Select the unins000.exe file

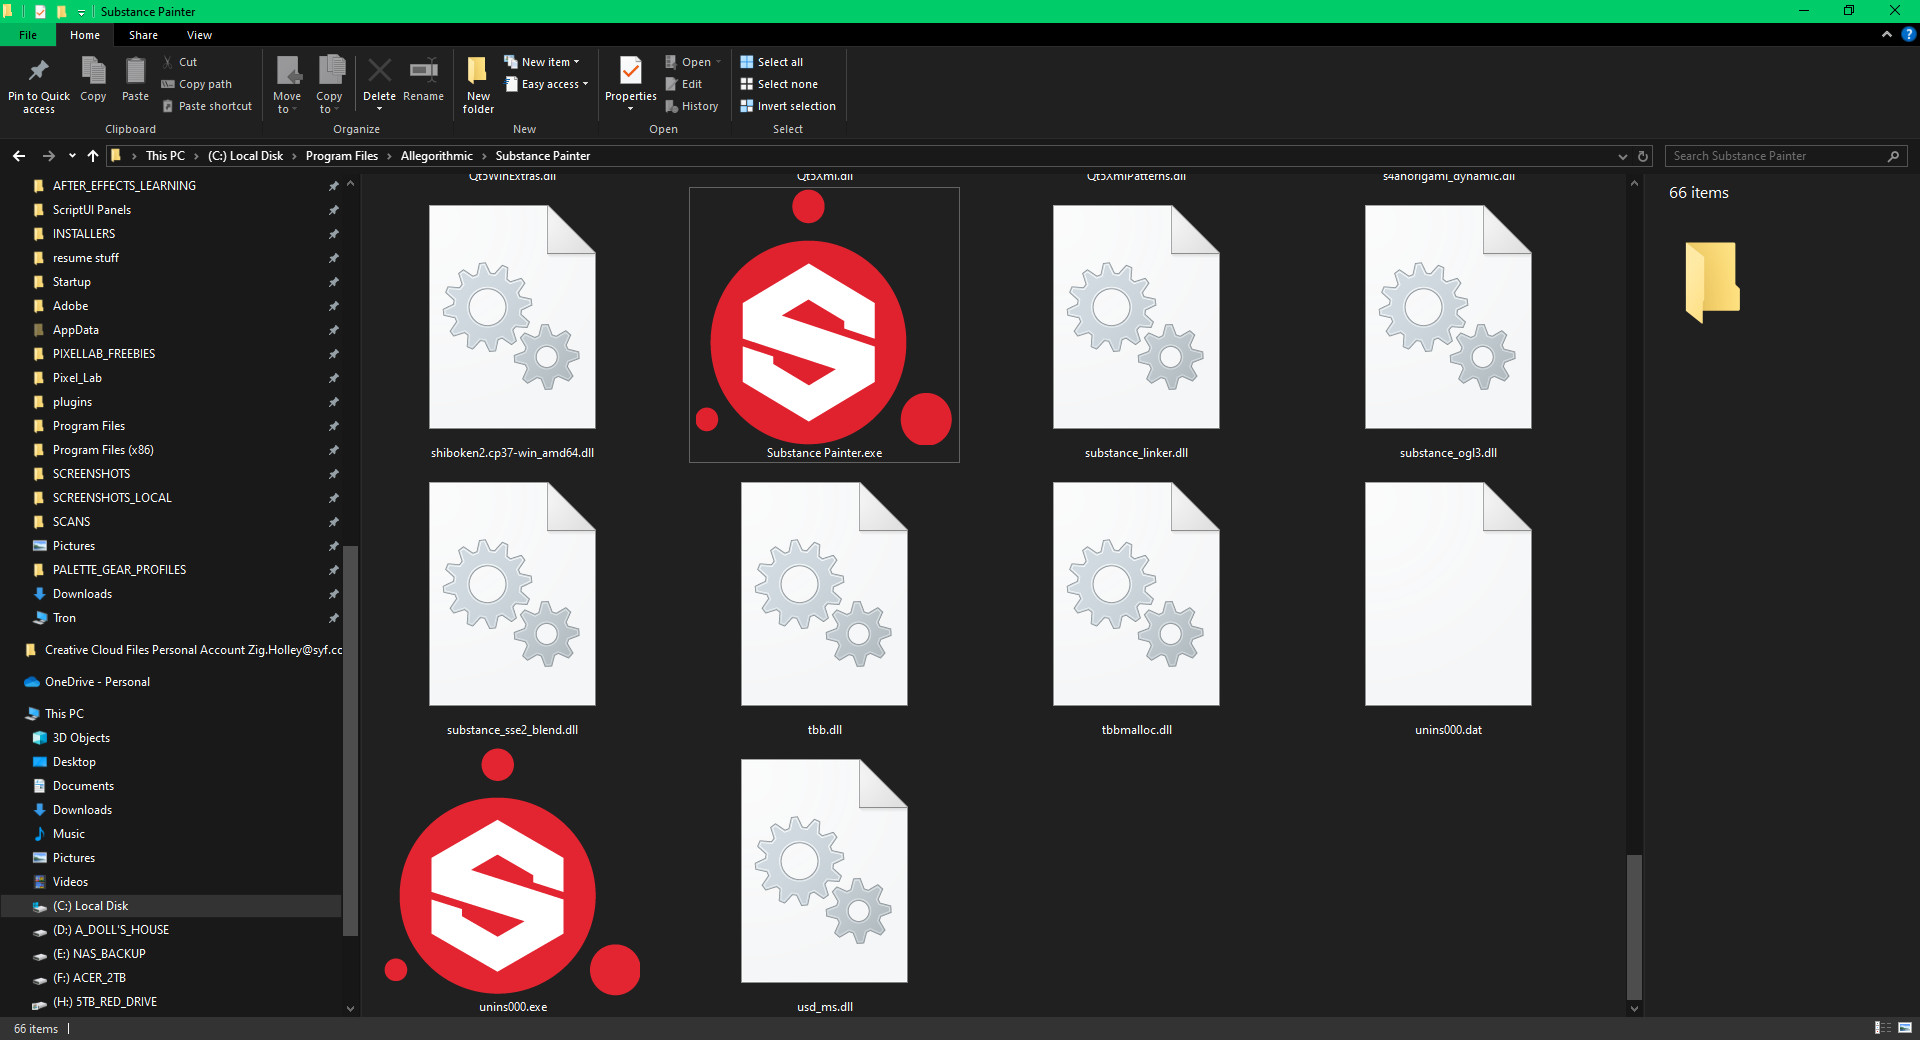512,880
